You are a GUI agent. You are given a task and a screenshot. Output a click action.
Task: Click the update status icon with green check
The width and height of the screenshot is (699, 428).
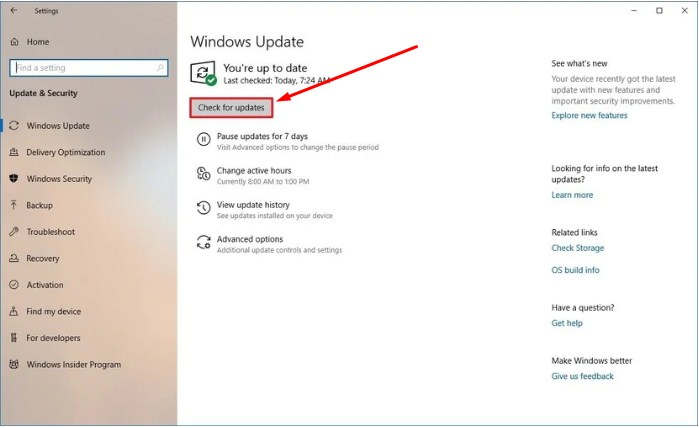[x=203, y=73]
